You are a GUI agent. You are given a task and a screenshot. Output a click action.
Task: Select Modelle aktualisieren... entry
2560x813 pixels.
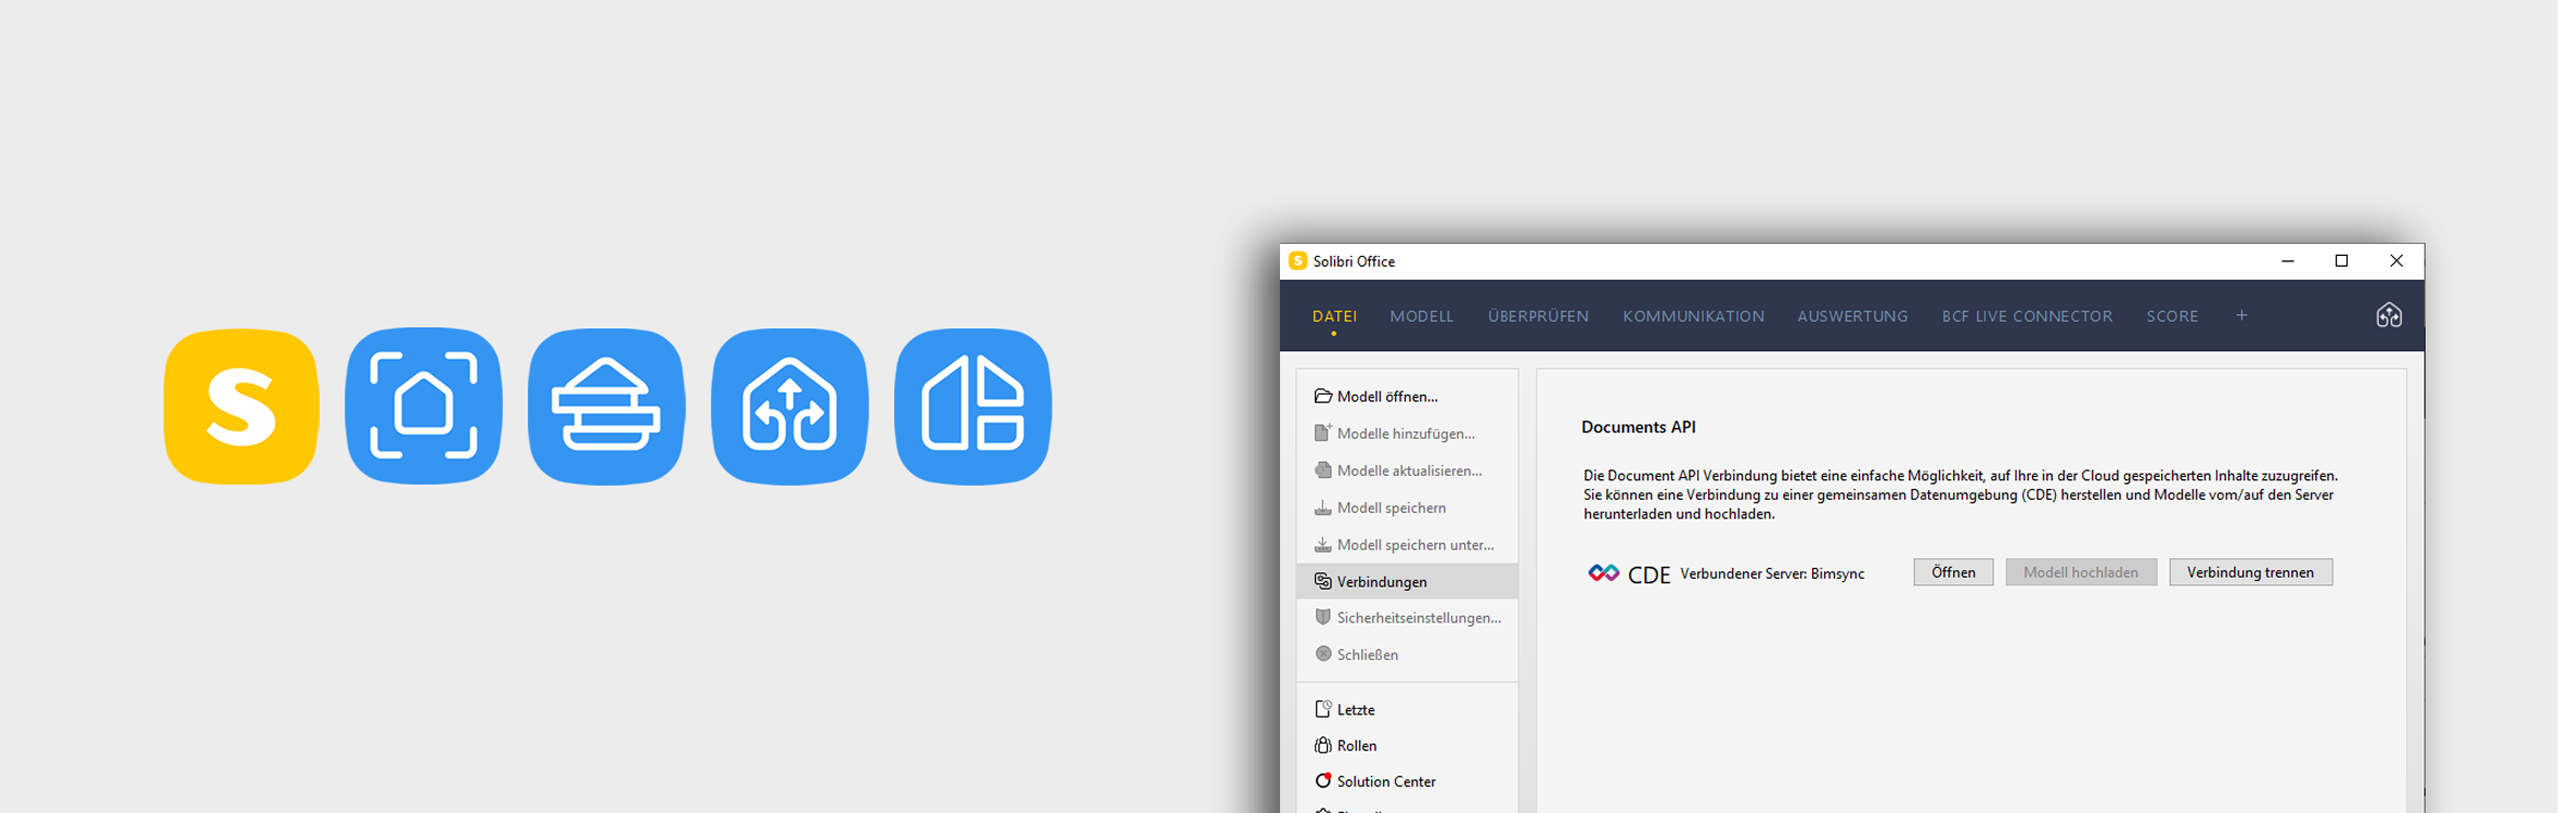1407,470
